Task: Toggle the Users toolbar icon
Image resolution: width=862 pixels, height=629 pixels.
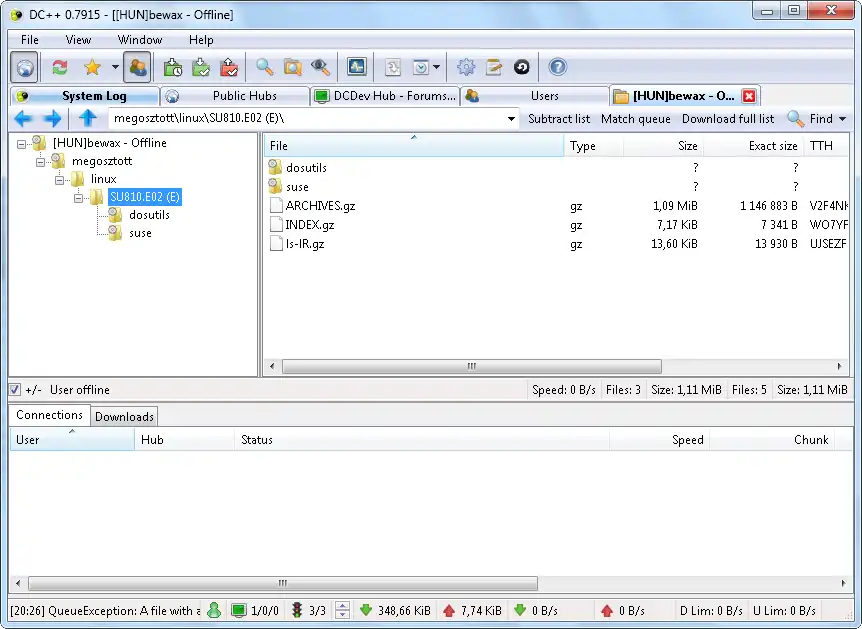Action: [137, 67]
